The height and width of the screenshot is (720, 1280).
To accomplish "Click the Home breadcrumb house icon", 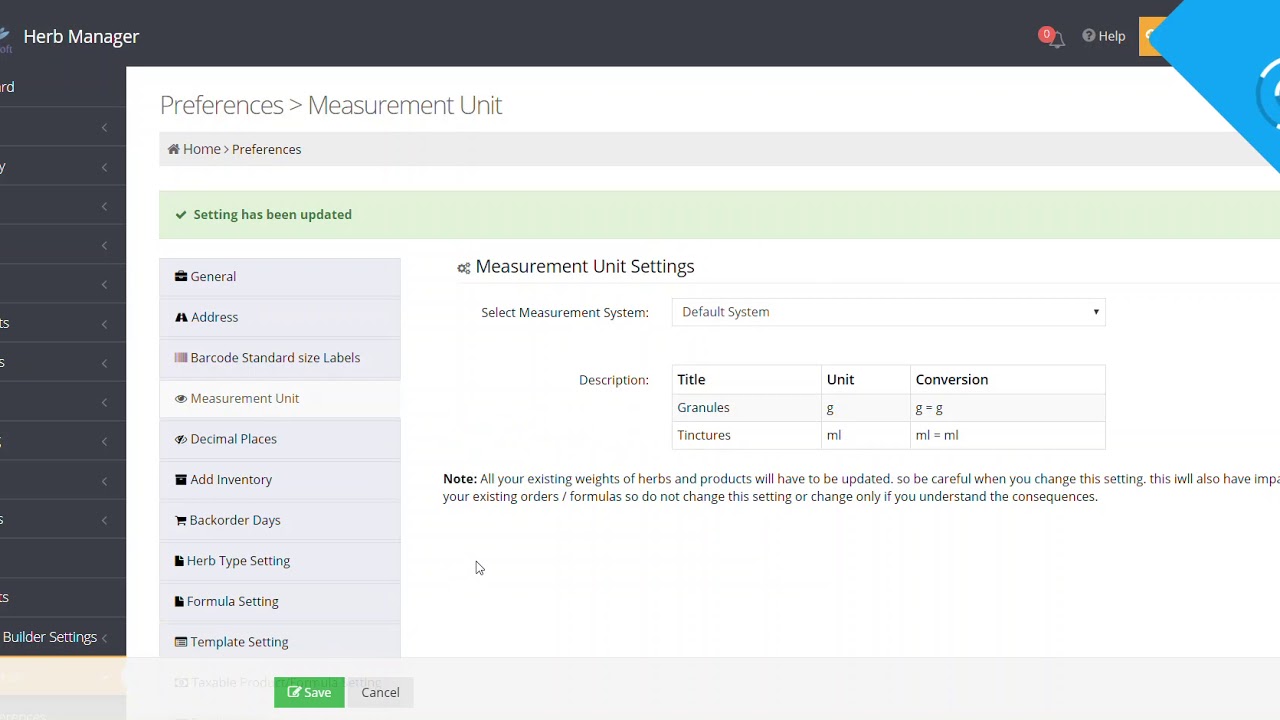I will [174, 149].
